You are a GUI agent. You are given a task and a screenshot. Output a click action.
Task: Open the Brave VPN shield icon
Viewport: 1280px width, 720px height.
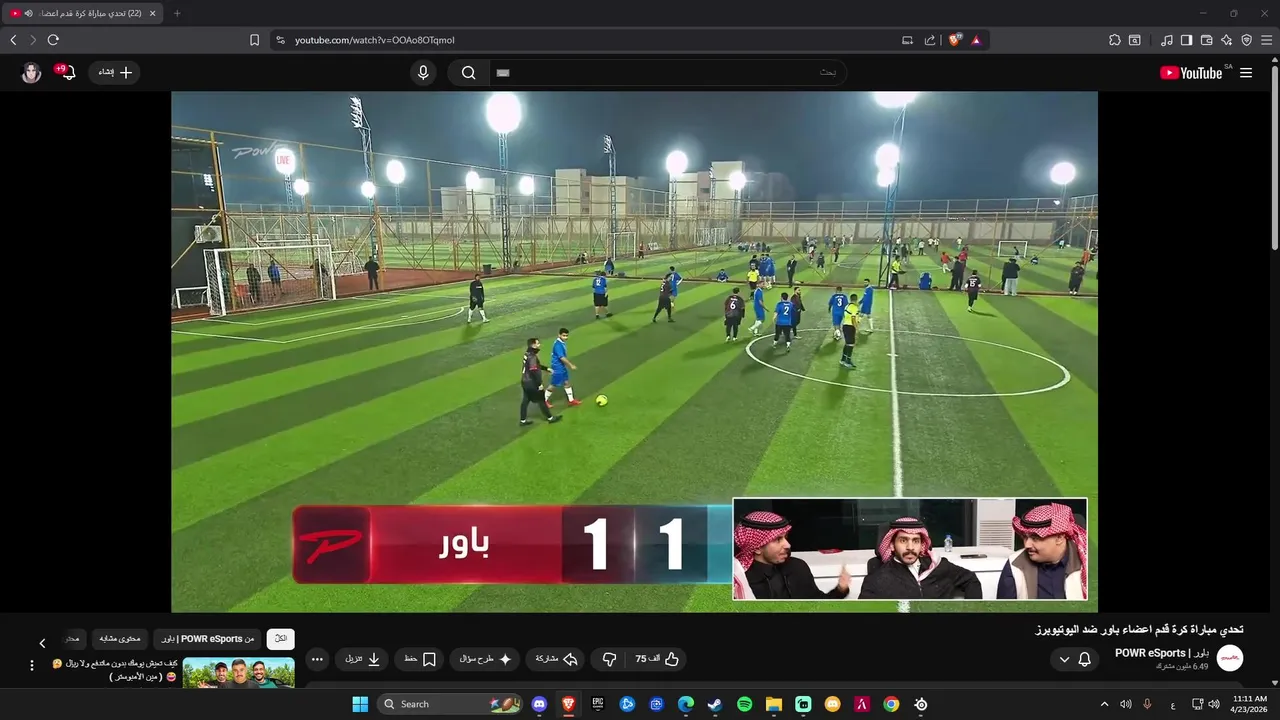pyautogui.click(x=1246, y=40)
